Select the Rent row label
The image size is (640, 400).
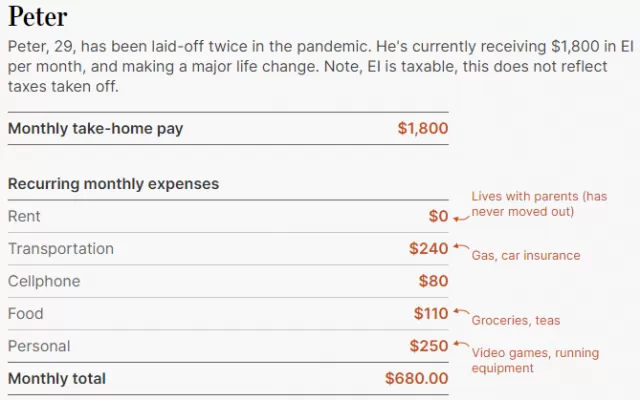point(24,216)
